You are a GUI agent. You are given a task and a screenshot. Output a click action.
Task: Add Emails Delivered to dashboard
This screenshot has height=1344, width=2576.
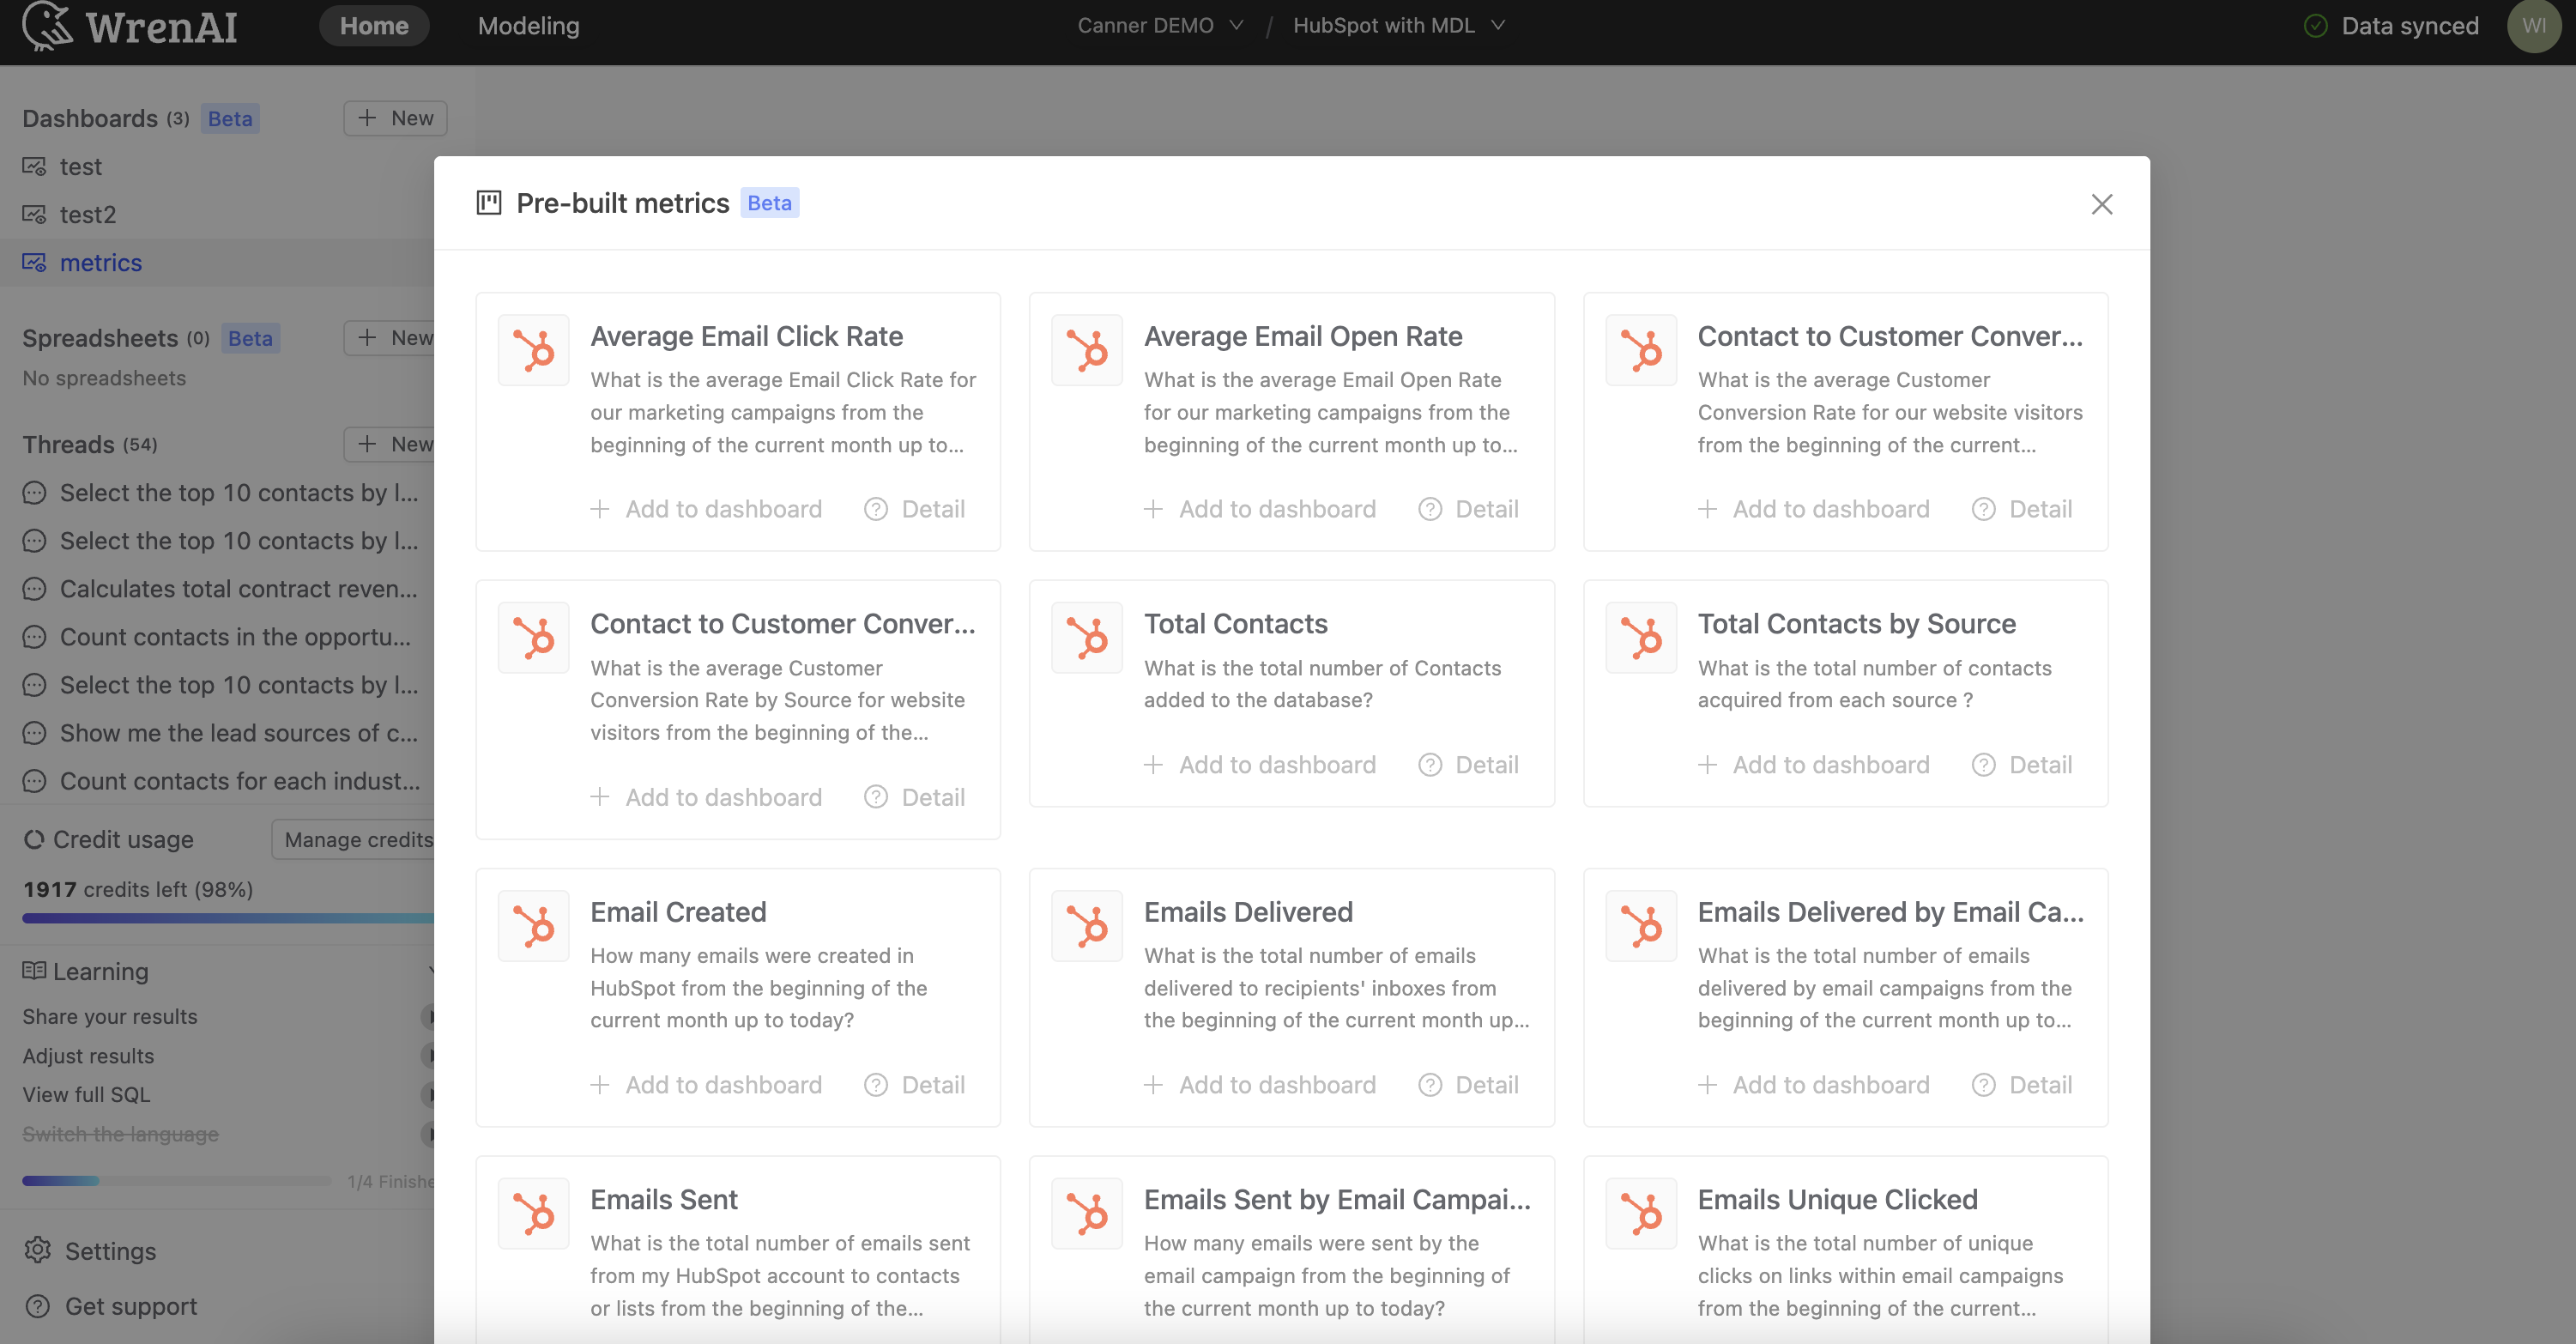tap(1260, 1085)
